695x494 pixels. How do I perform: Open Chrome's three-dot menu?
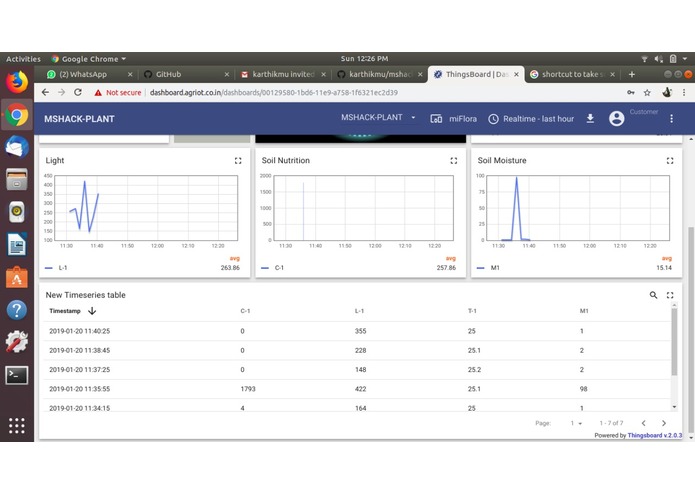(x=684, y=93)
